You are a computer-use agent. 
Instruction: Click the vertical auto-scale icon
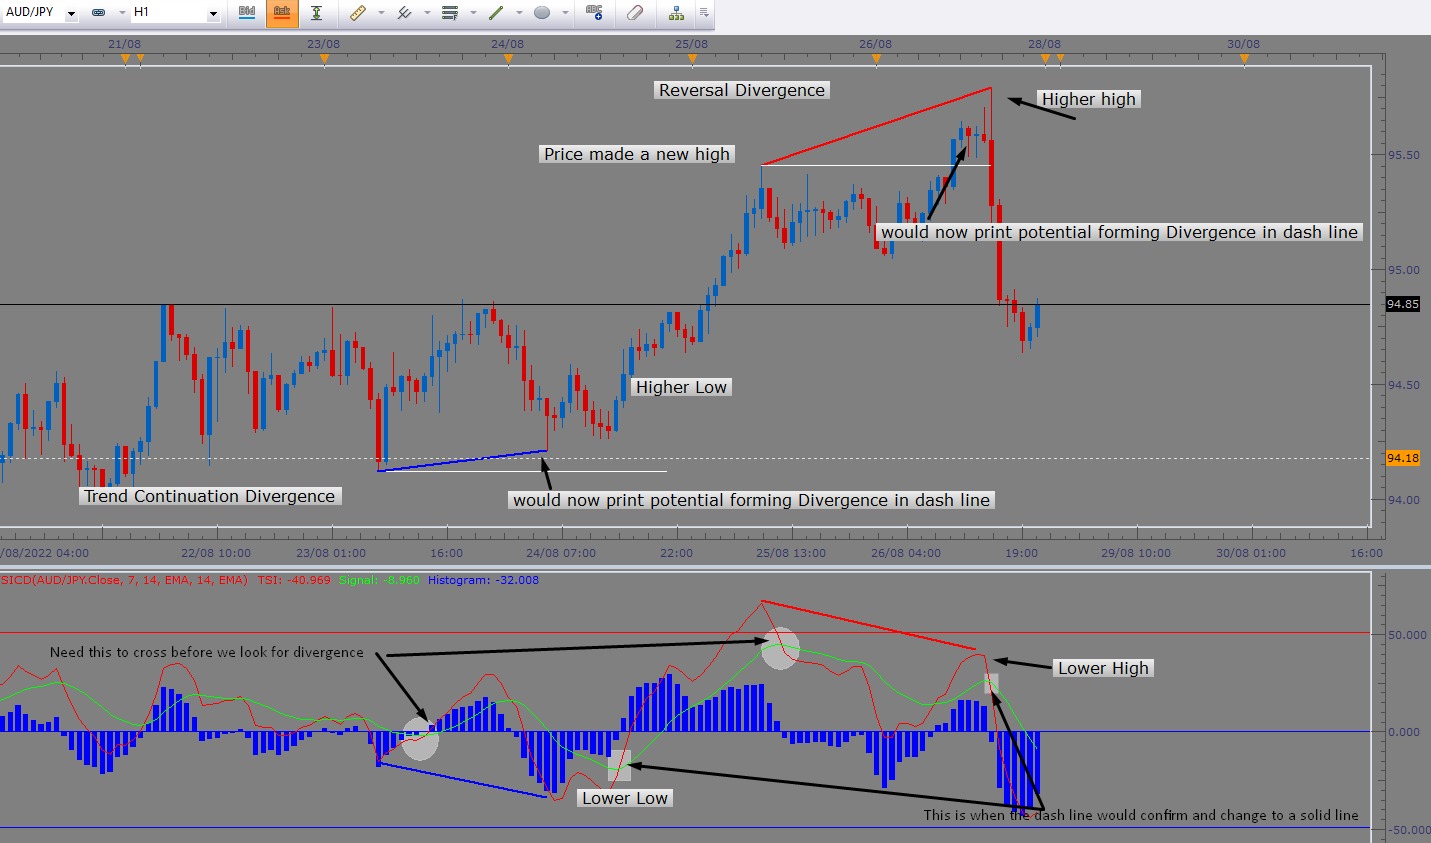tap(316, 13)
